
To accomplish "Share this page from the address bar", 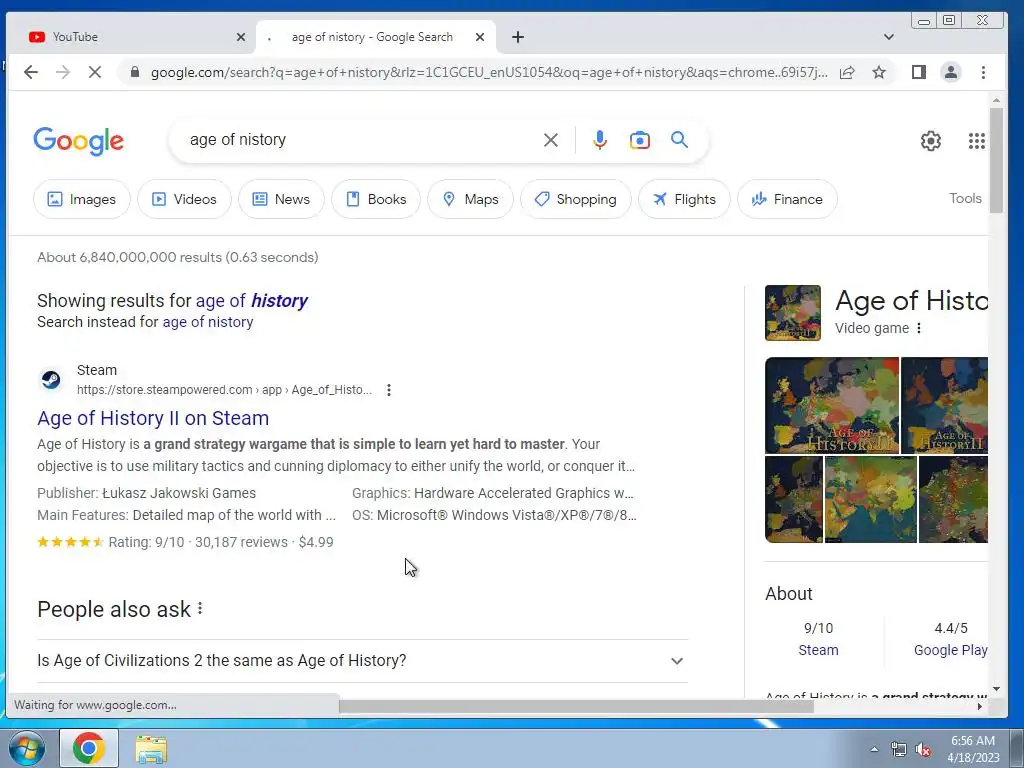I will [x=847, y=72].
